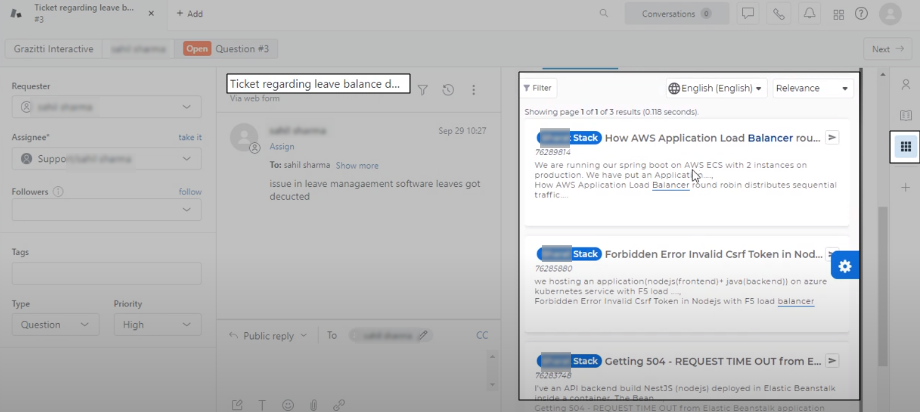This screenshot has height=412, width=920.
Task: Open the search magnifier icon
Action: [604, 13]
